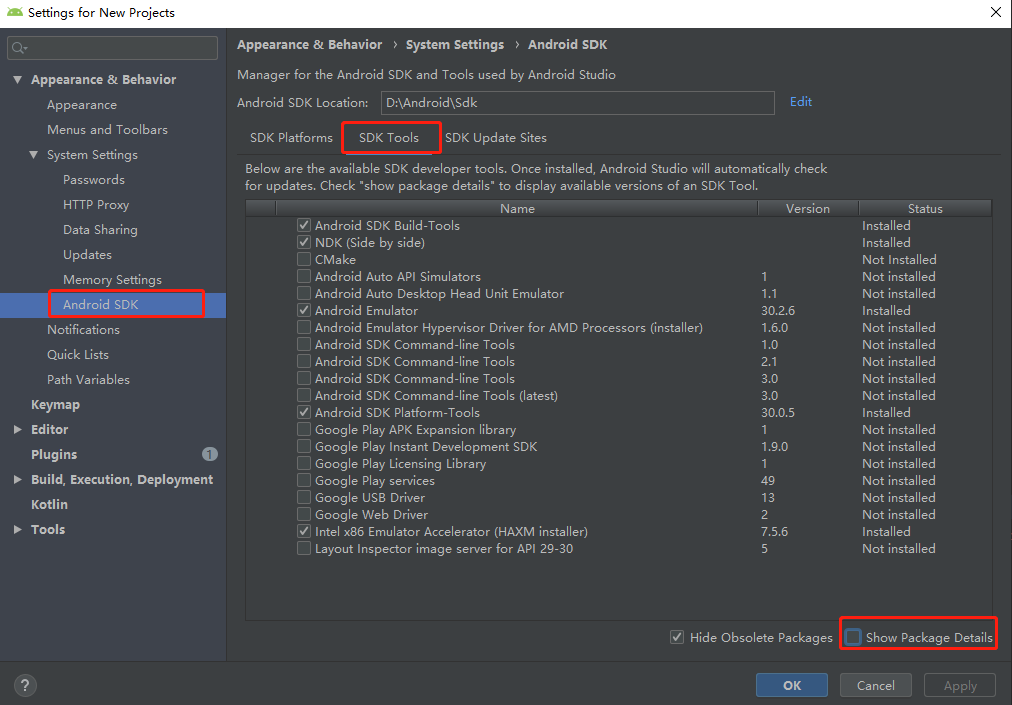Sort table by Version column header

(808, 209)
